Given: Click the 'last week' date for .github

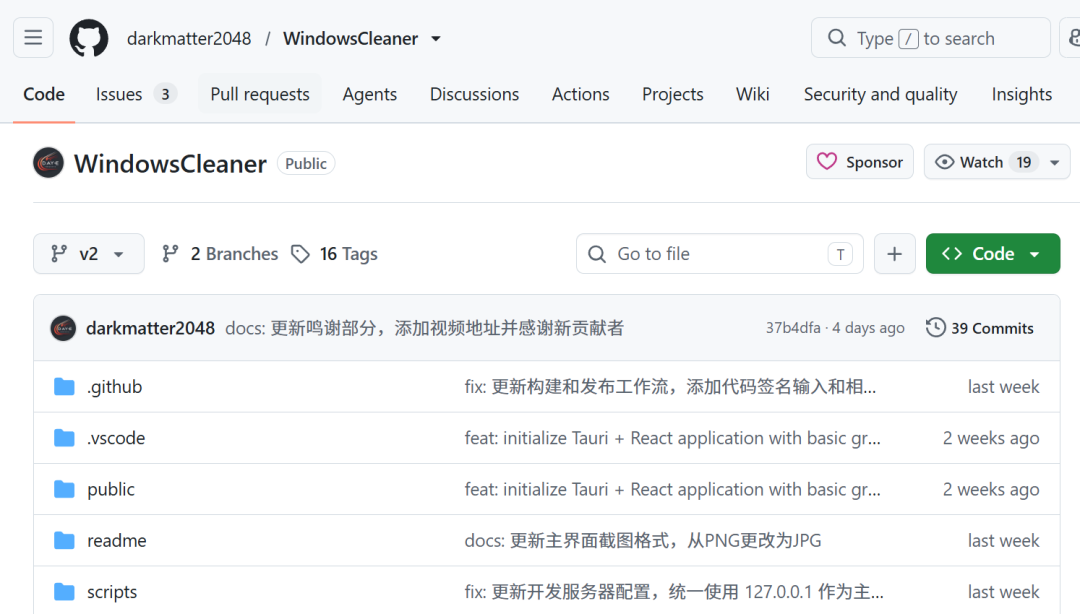Looking at the screenshot, I should tap(1003, 387).
